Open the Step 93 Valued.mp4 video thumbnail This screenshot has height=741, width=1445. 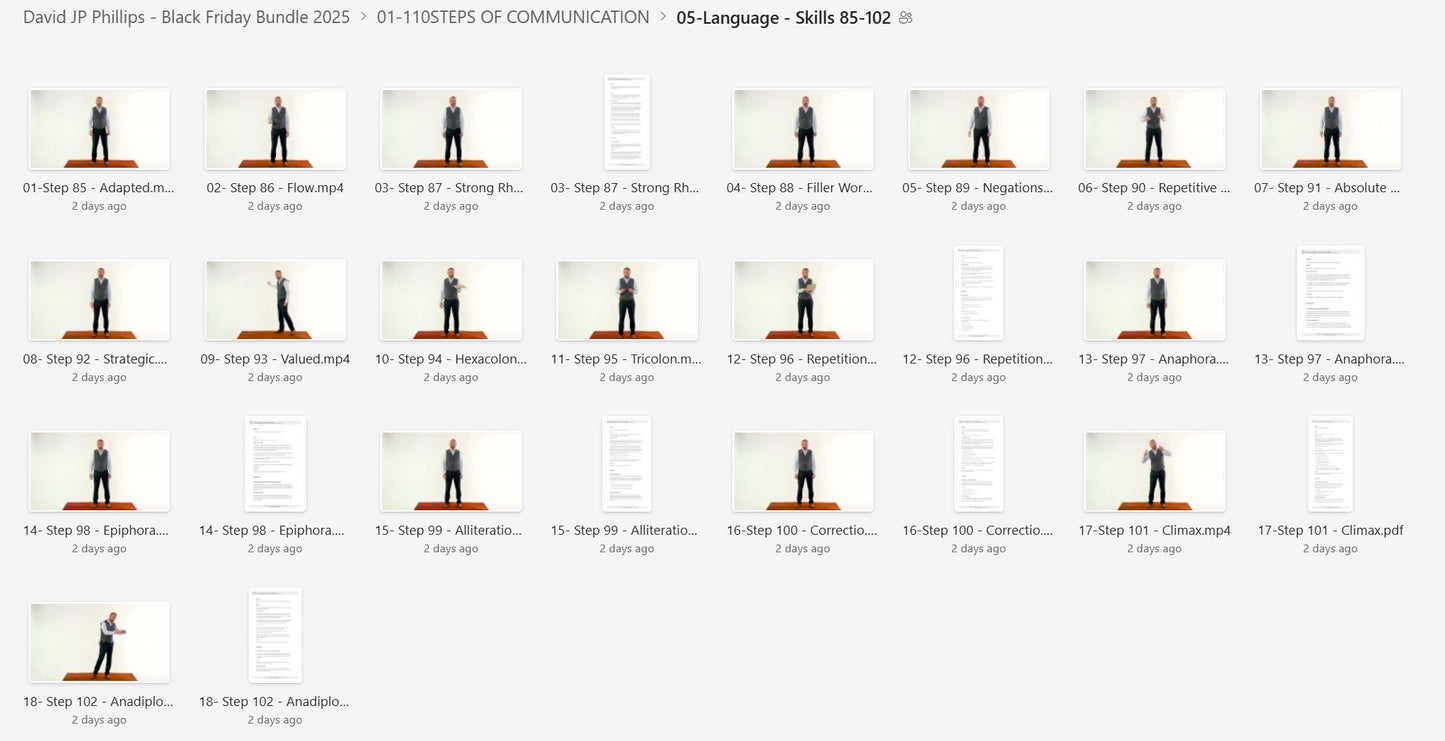(275, 300)
